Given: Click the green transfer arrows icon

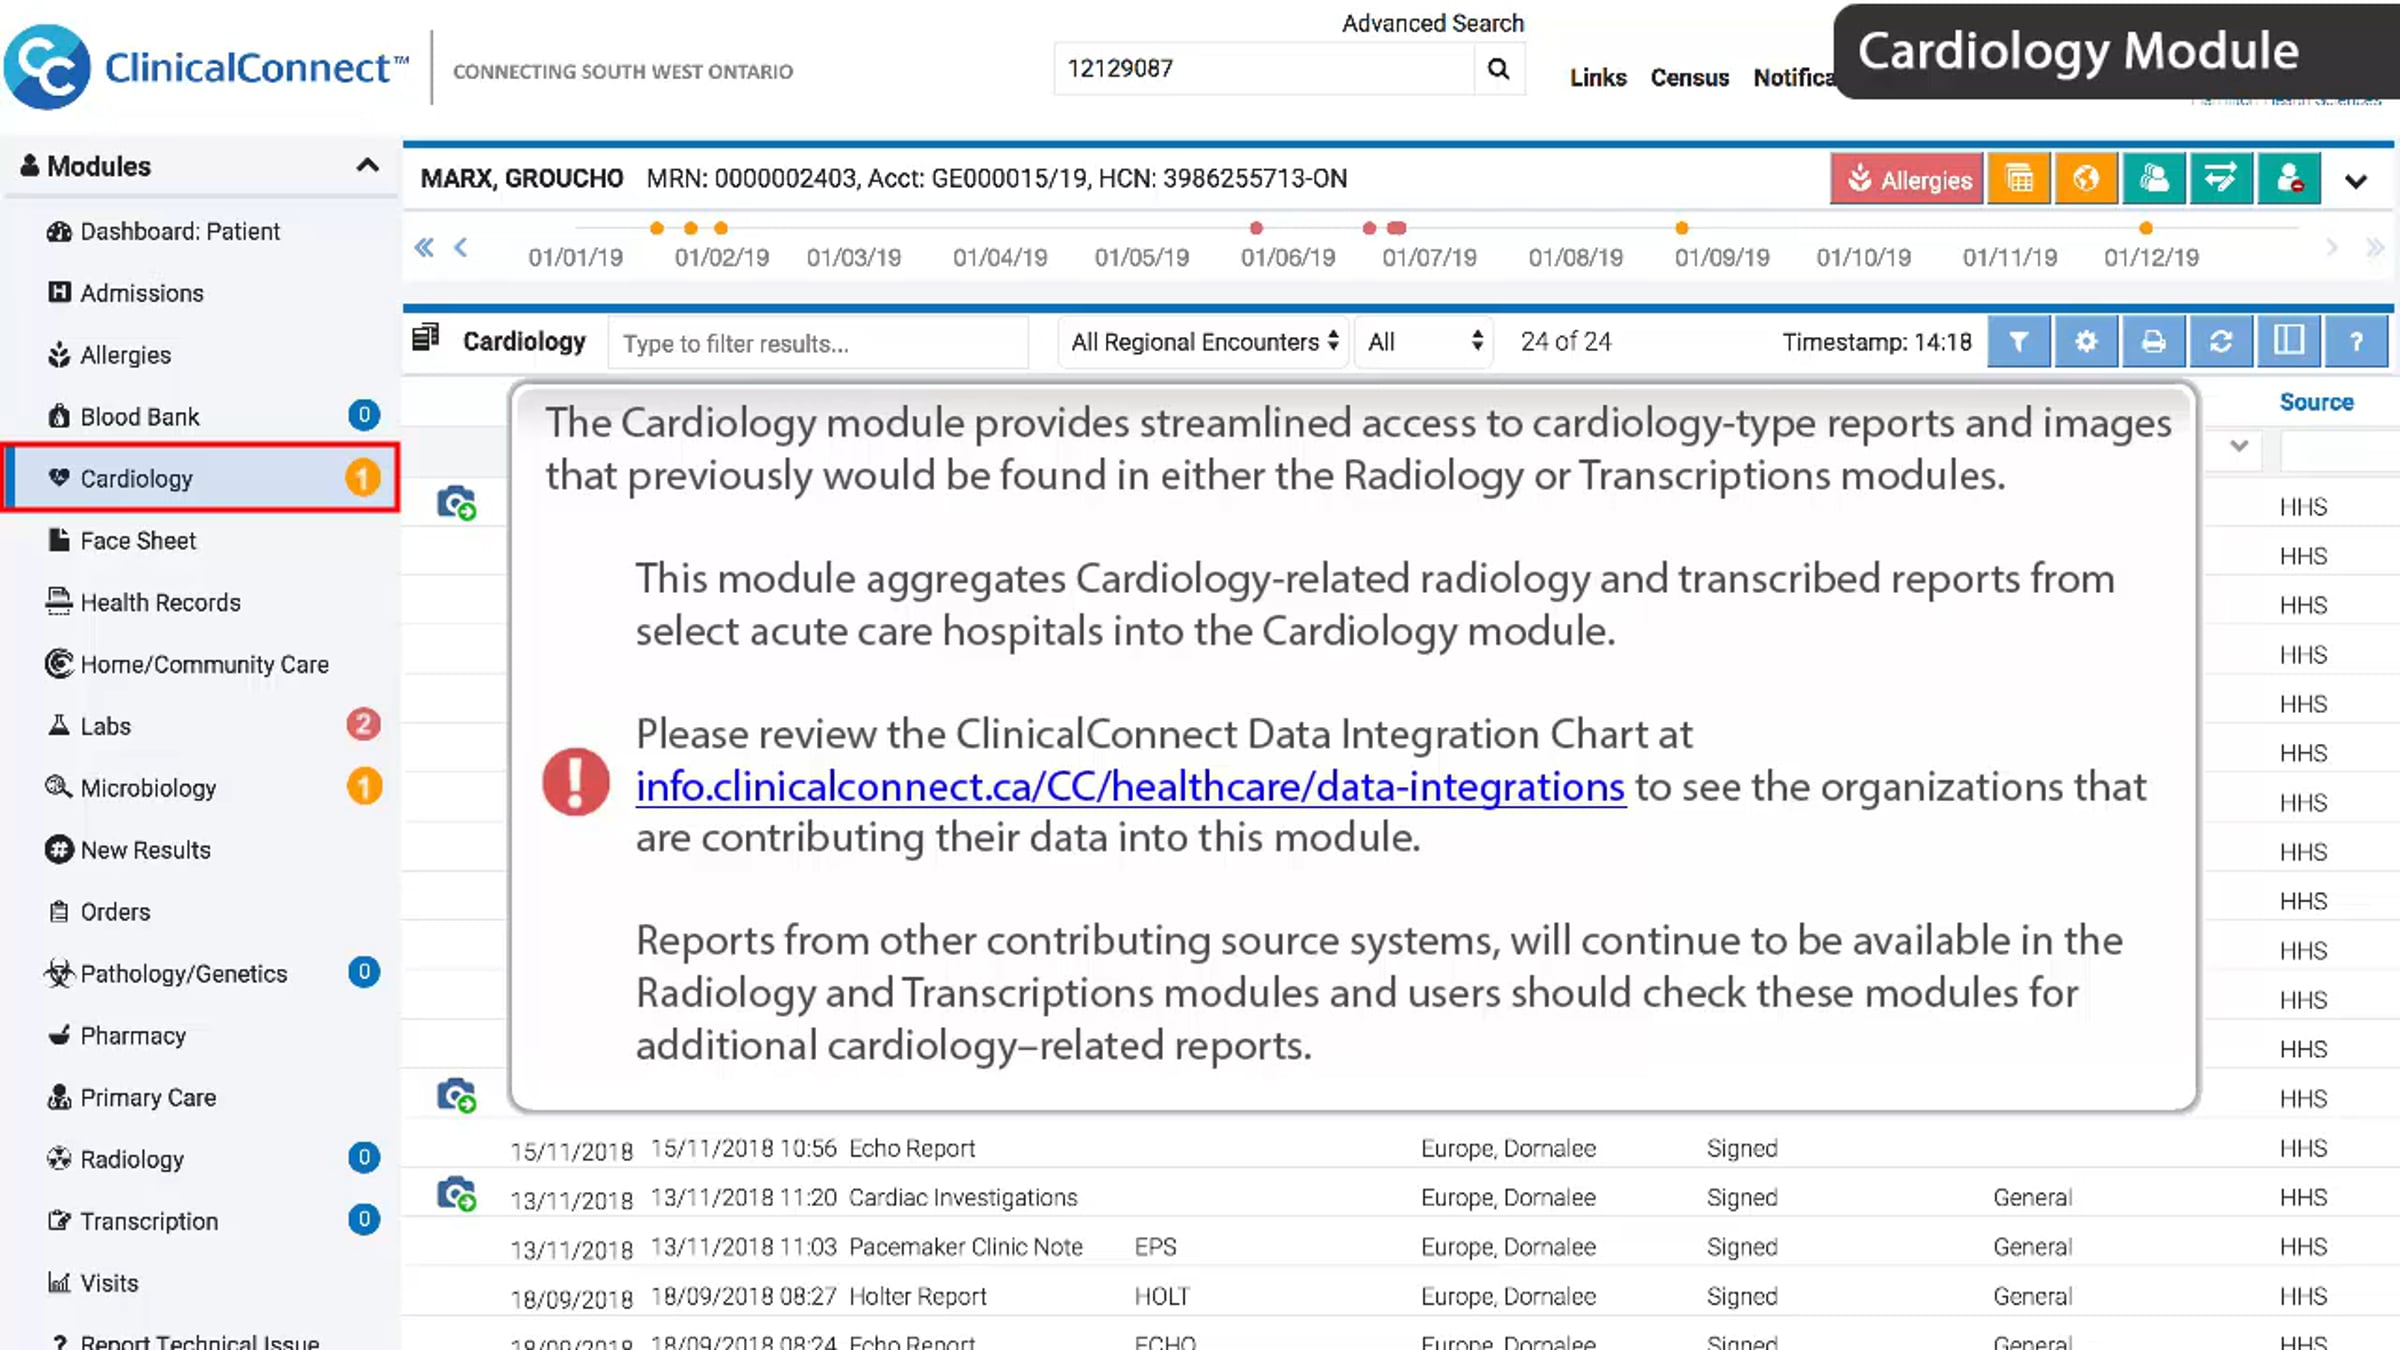Looking at the screenshot, I should (2221, 179).
